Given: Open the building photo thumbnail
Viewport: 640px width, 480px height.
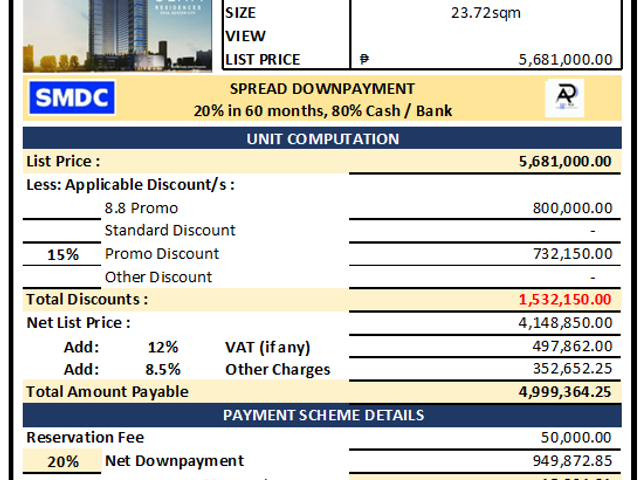Looking at the screenshot, I should click(117, 36).
